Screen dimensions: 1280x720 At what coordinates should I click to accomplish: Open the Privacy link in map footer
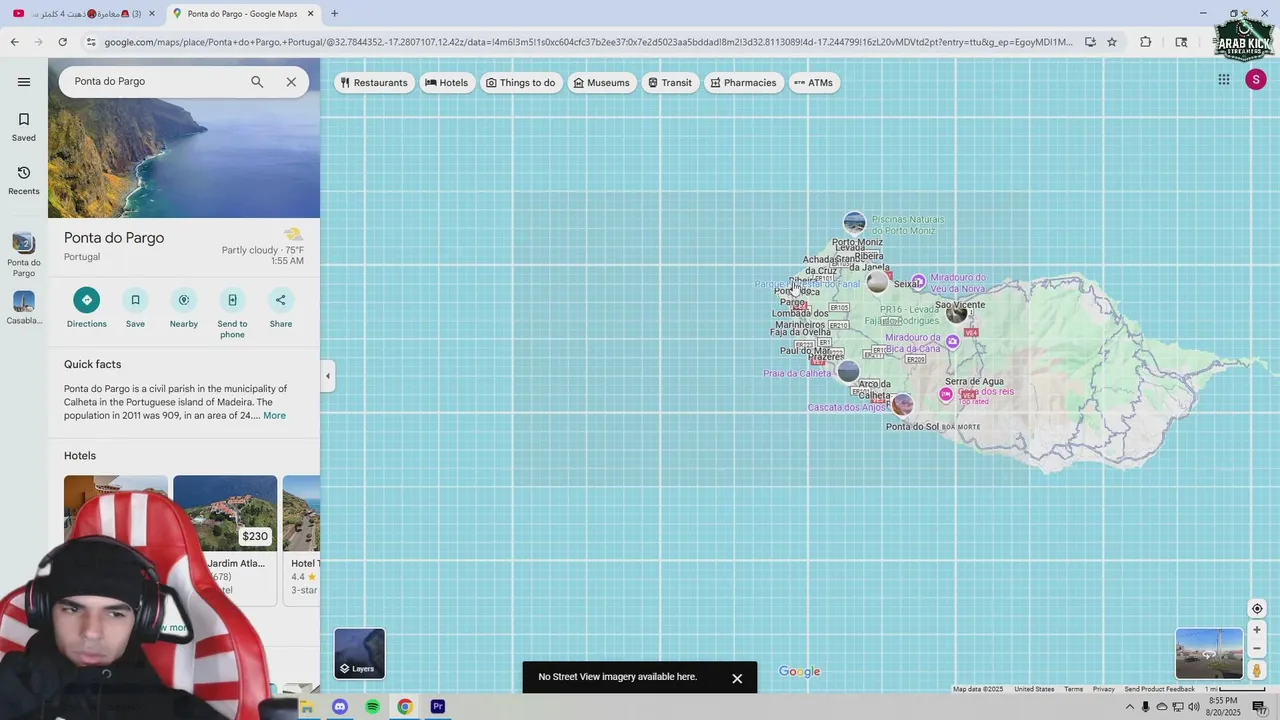point(1103,689)
